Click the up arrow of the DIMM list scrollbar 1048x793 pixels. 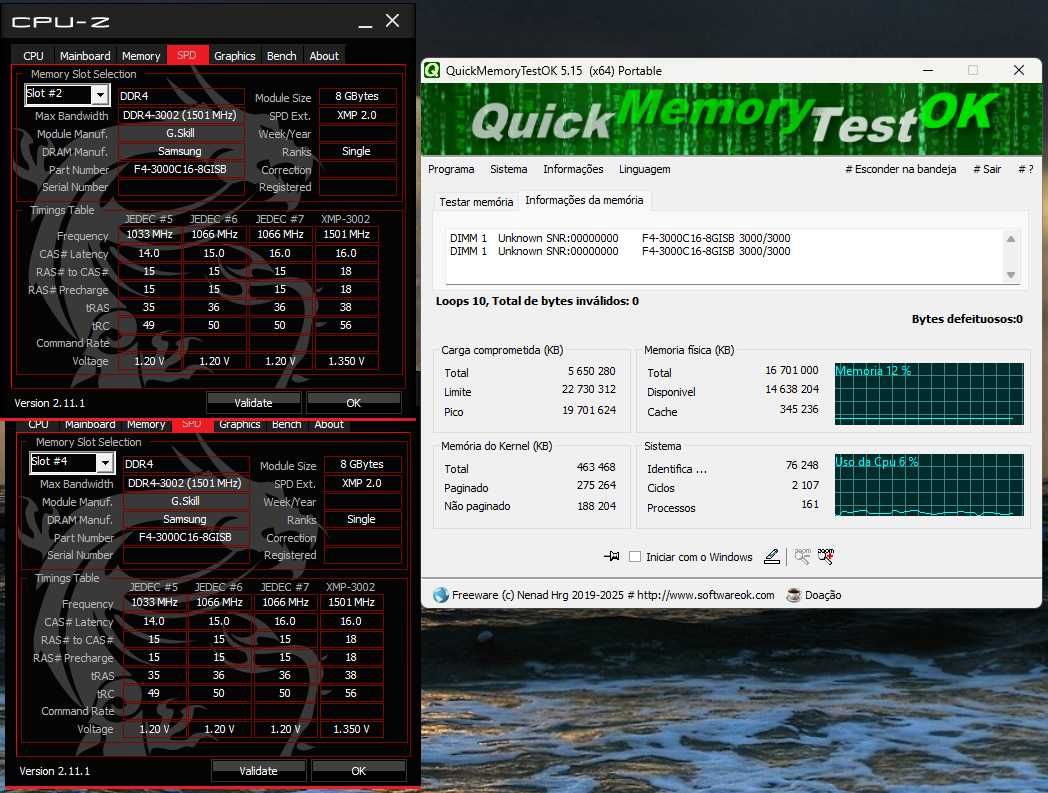1011,239
